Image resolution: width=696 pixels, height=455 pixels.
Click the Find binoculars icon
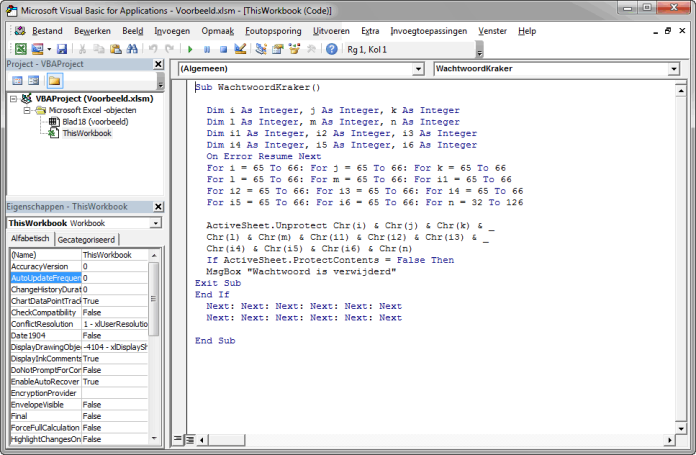[130, 49]
